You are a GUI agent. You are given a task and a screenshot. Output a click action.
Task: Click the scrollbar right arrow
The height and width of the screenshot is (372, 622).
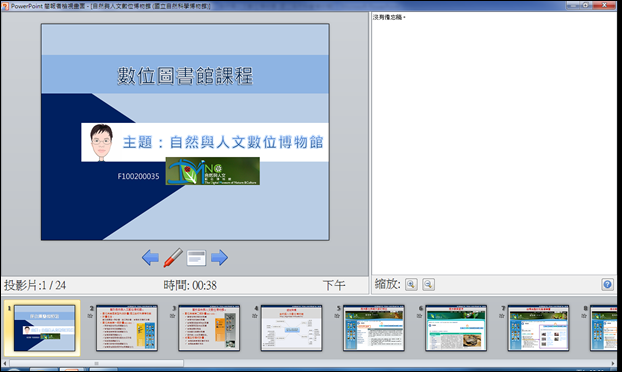[613, 363]
